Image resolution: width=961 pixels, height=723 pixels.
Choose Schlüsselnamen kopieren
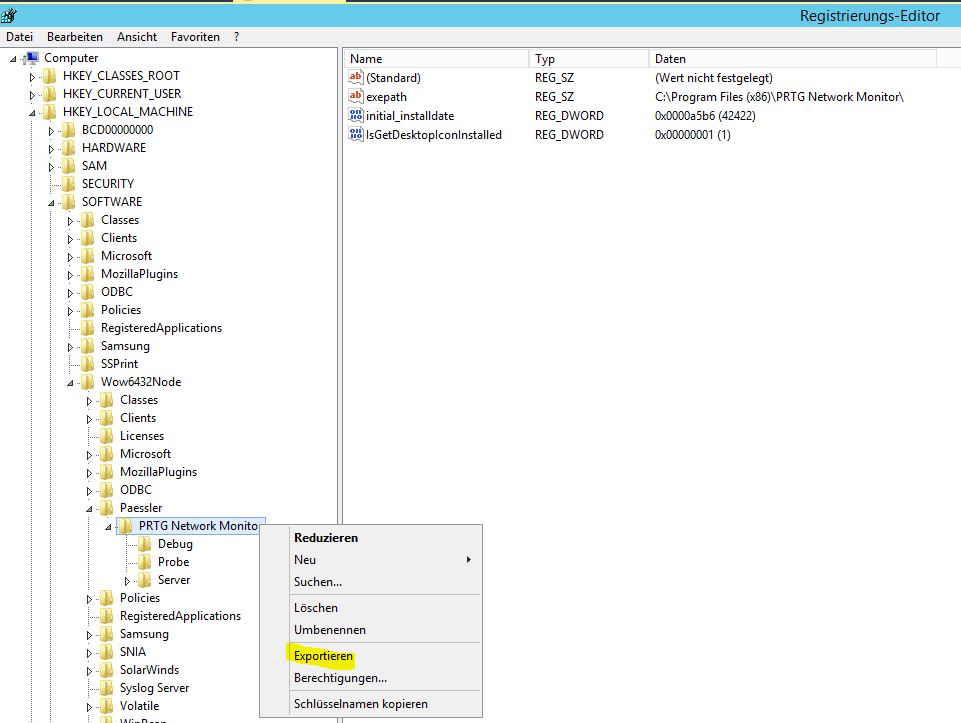(360, 704)
